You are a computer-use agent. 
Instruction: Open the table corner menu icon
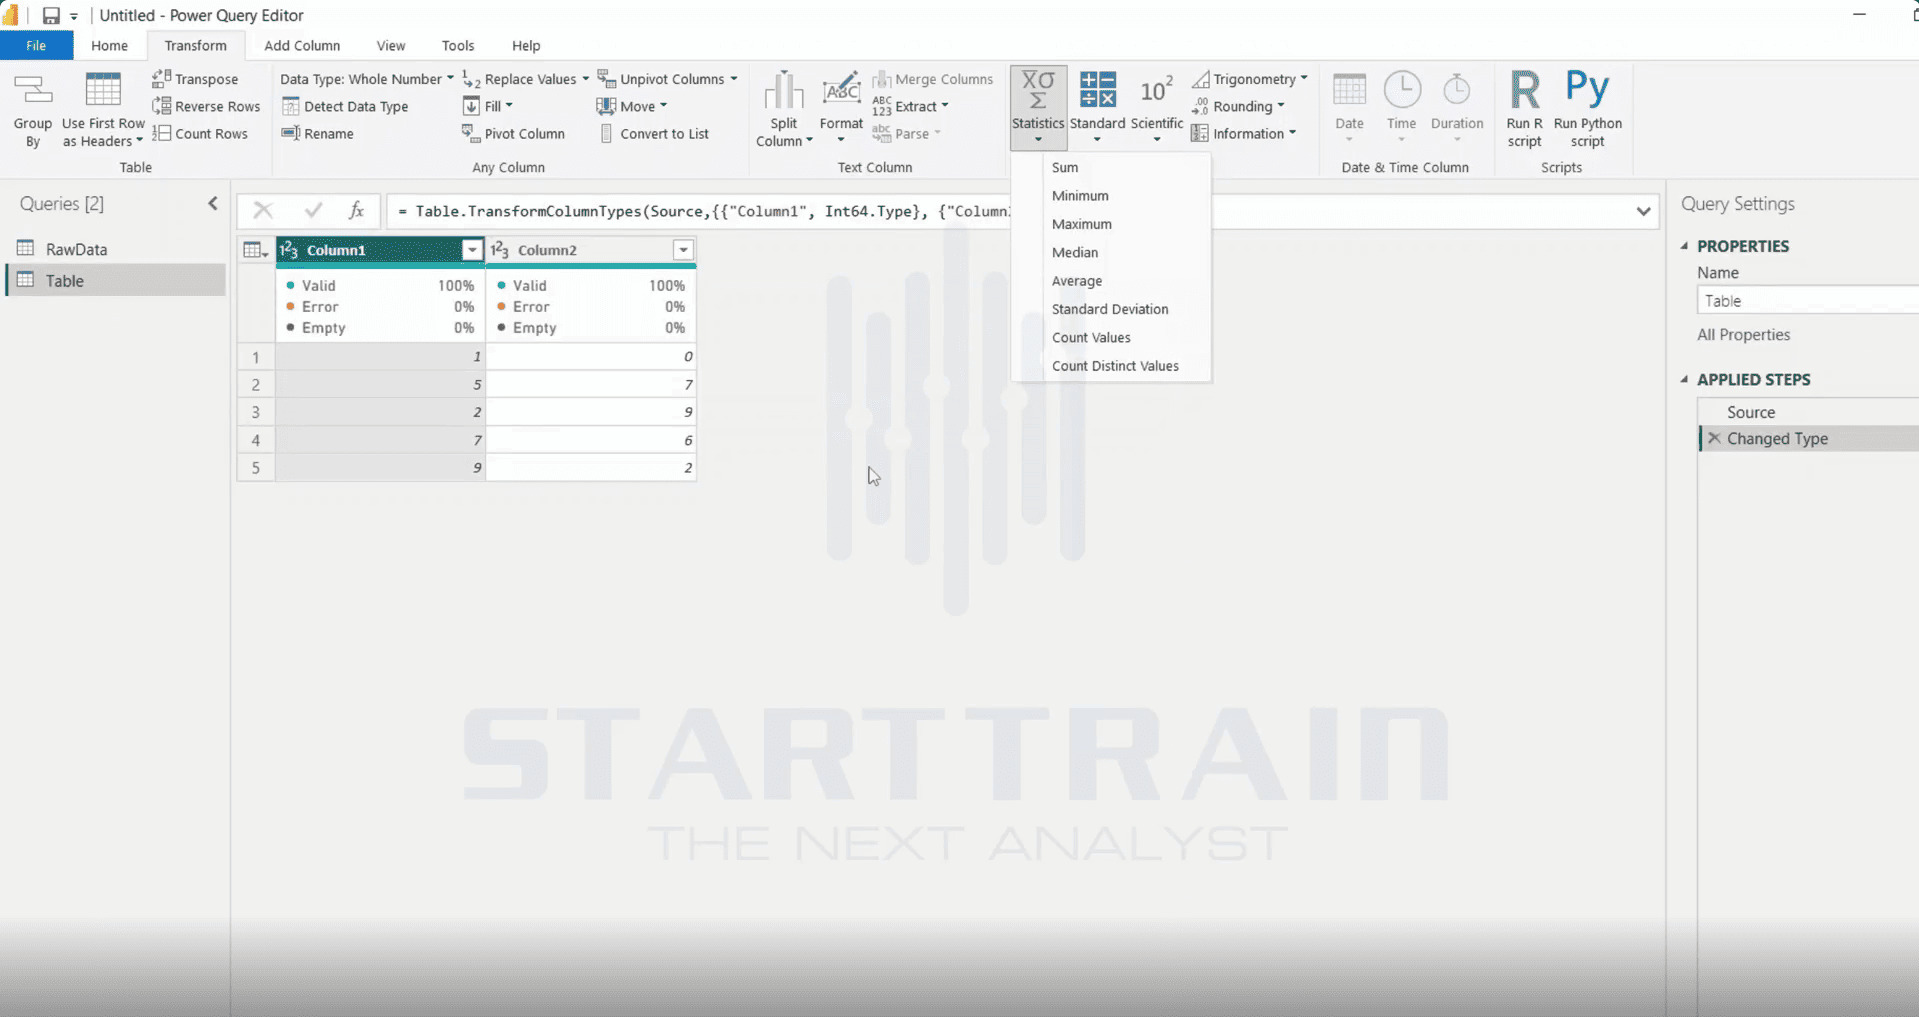256,250
